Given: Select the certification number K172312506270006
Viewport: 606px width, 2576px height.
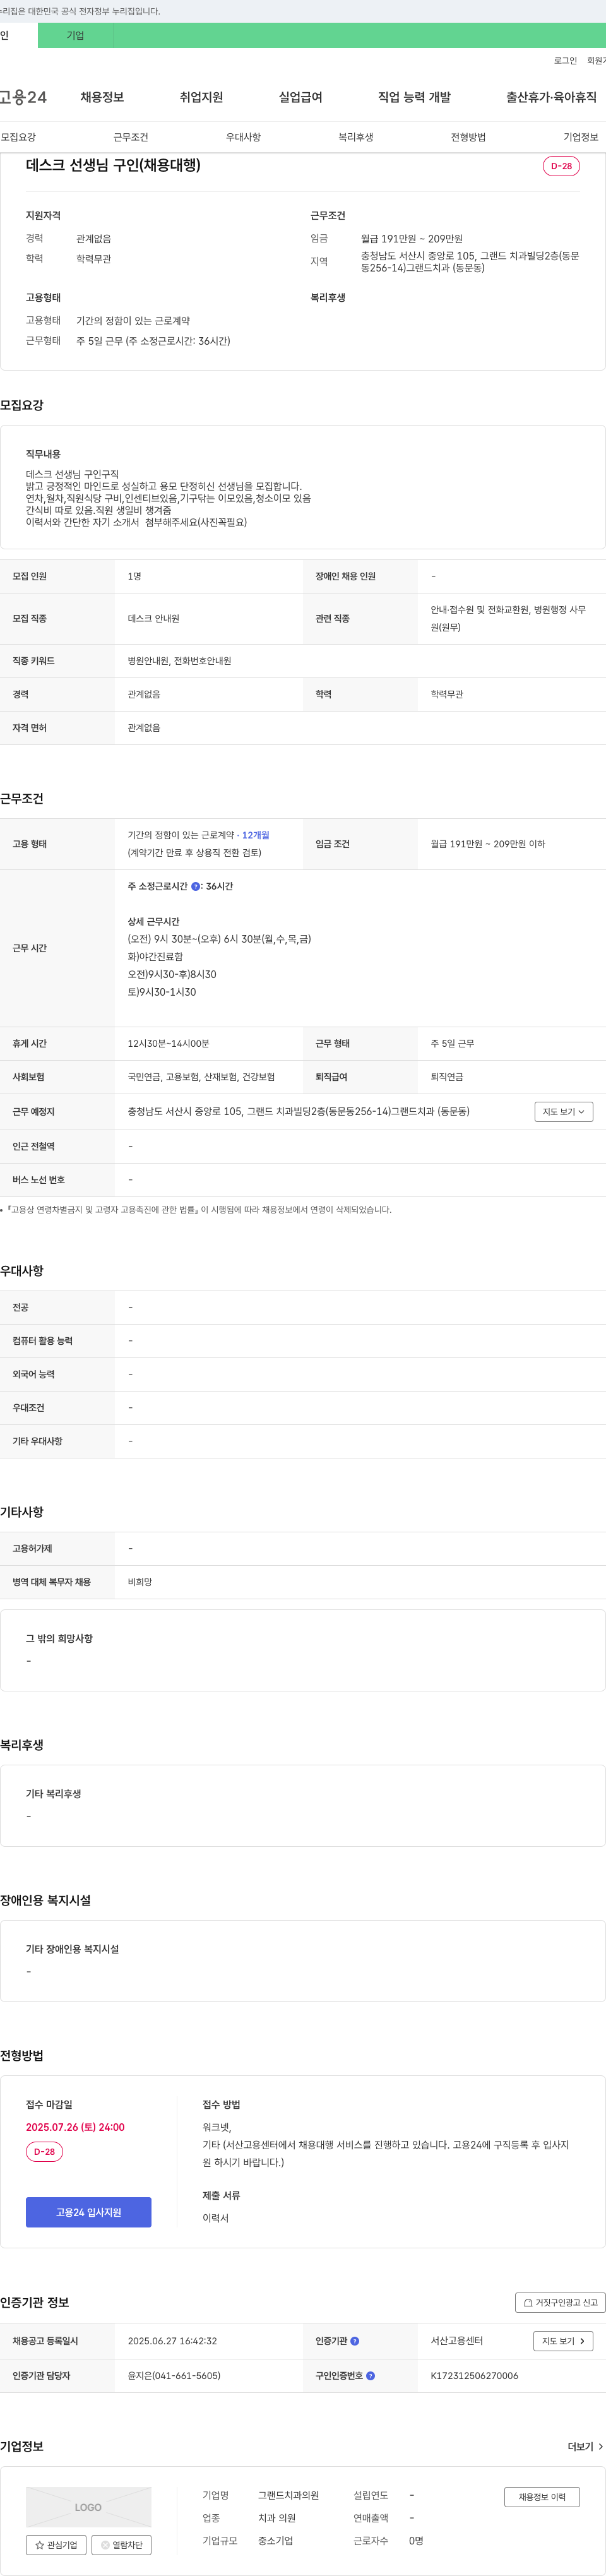Looking at the screenshot, I should click(474, 2375).
